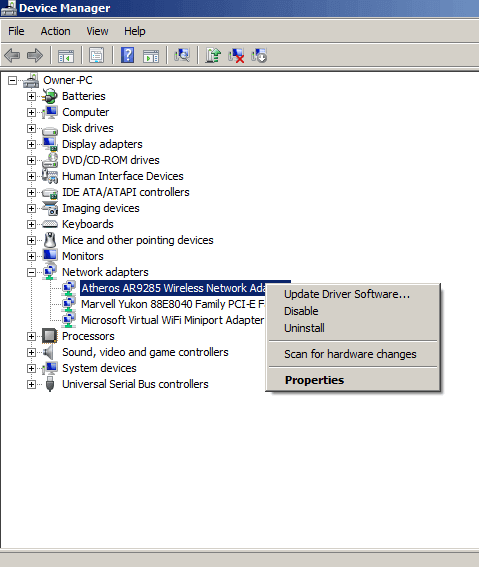Click the Forward arrow toolbar icon
The height and width of the screenshot is (567, 479).
pos(35,56)
